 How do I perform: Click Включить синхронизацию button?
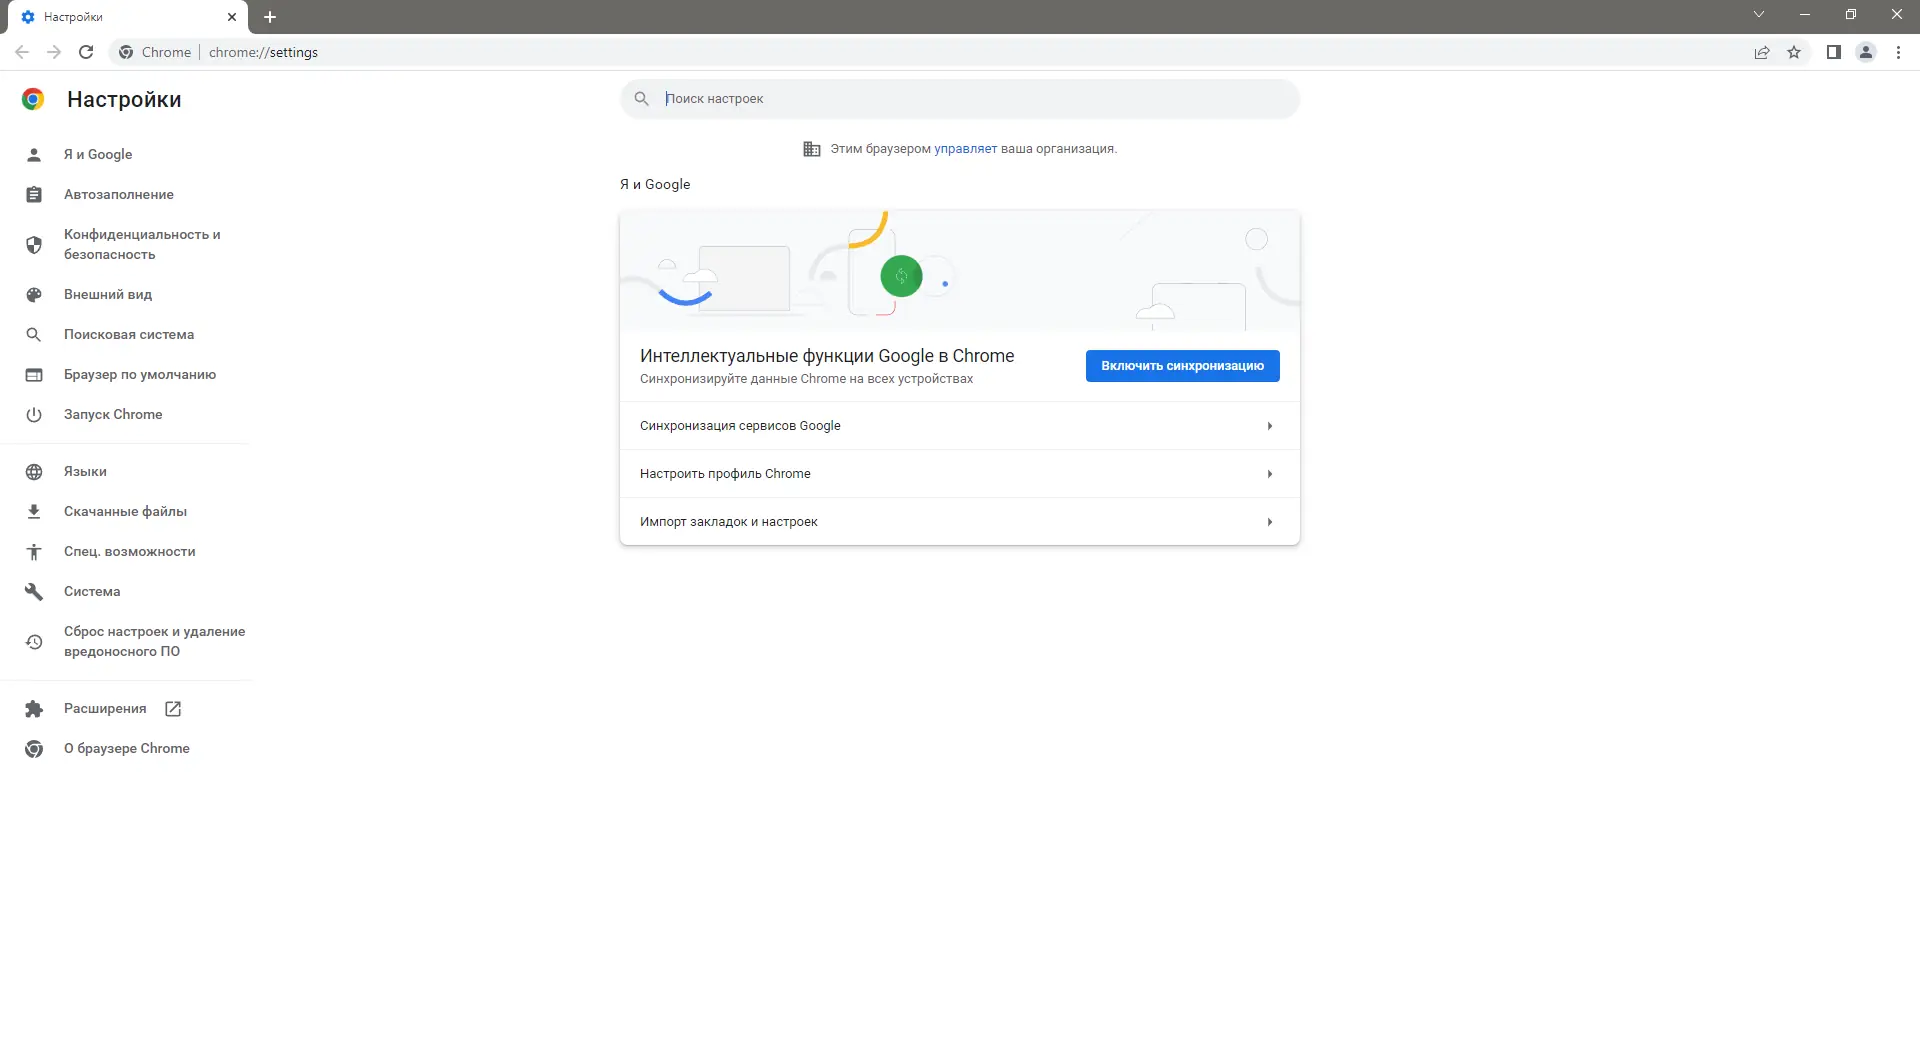coord(1182,366)
